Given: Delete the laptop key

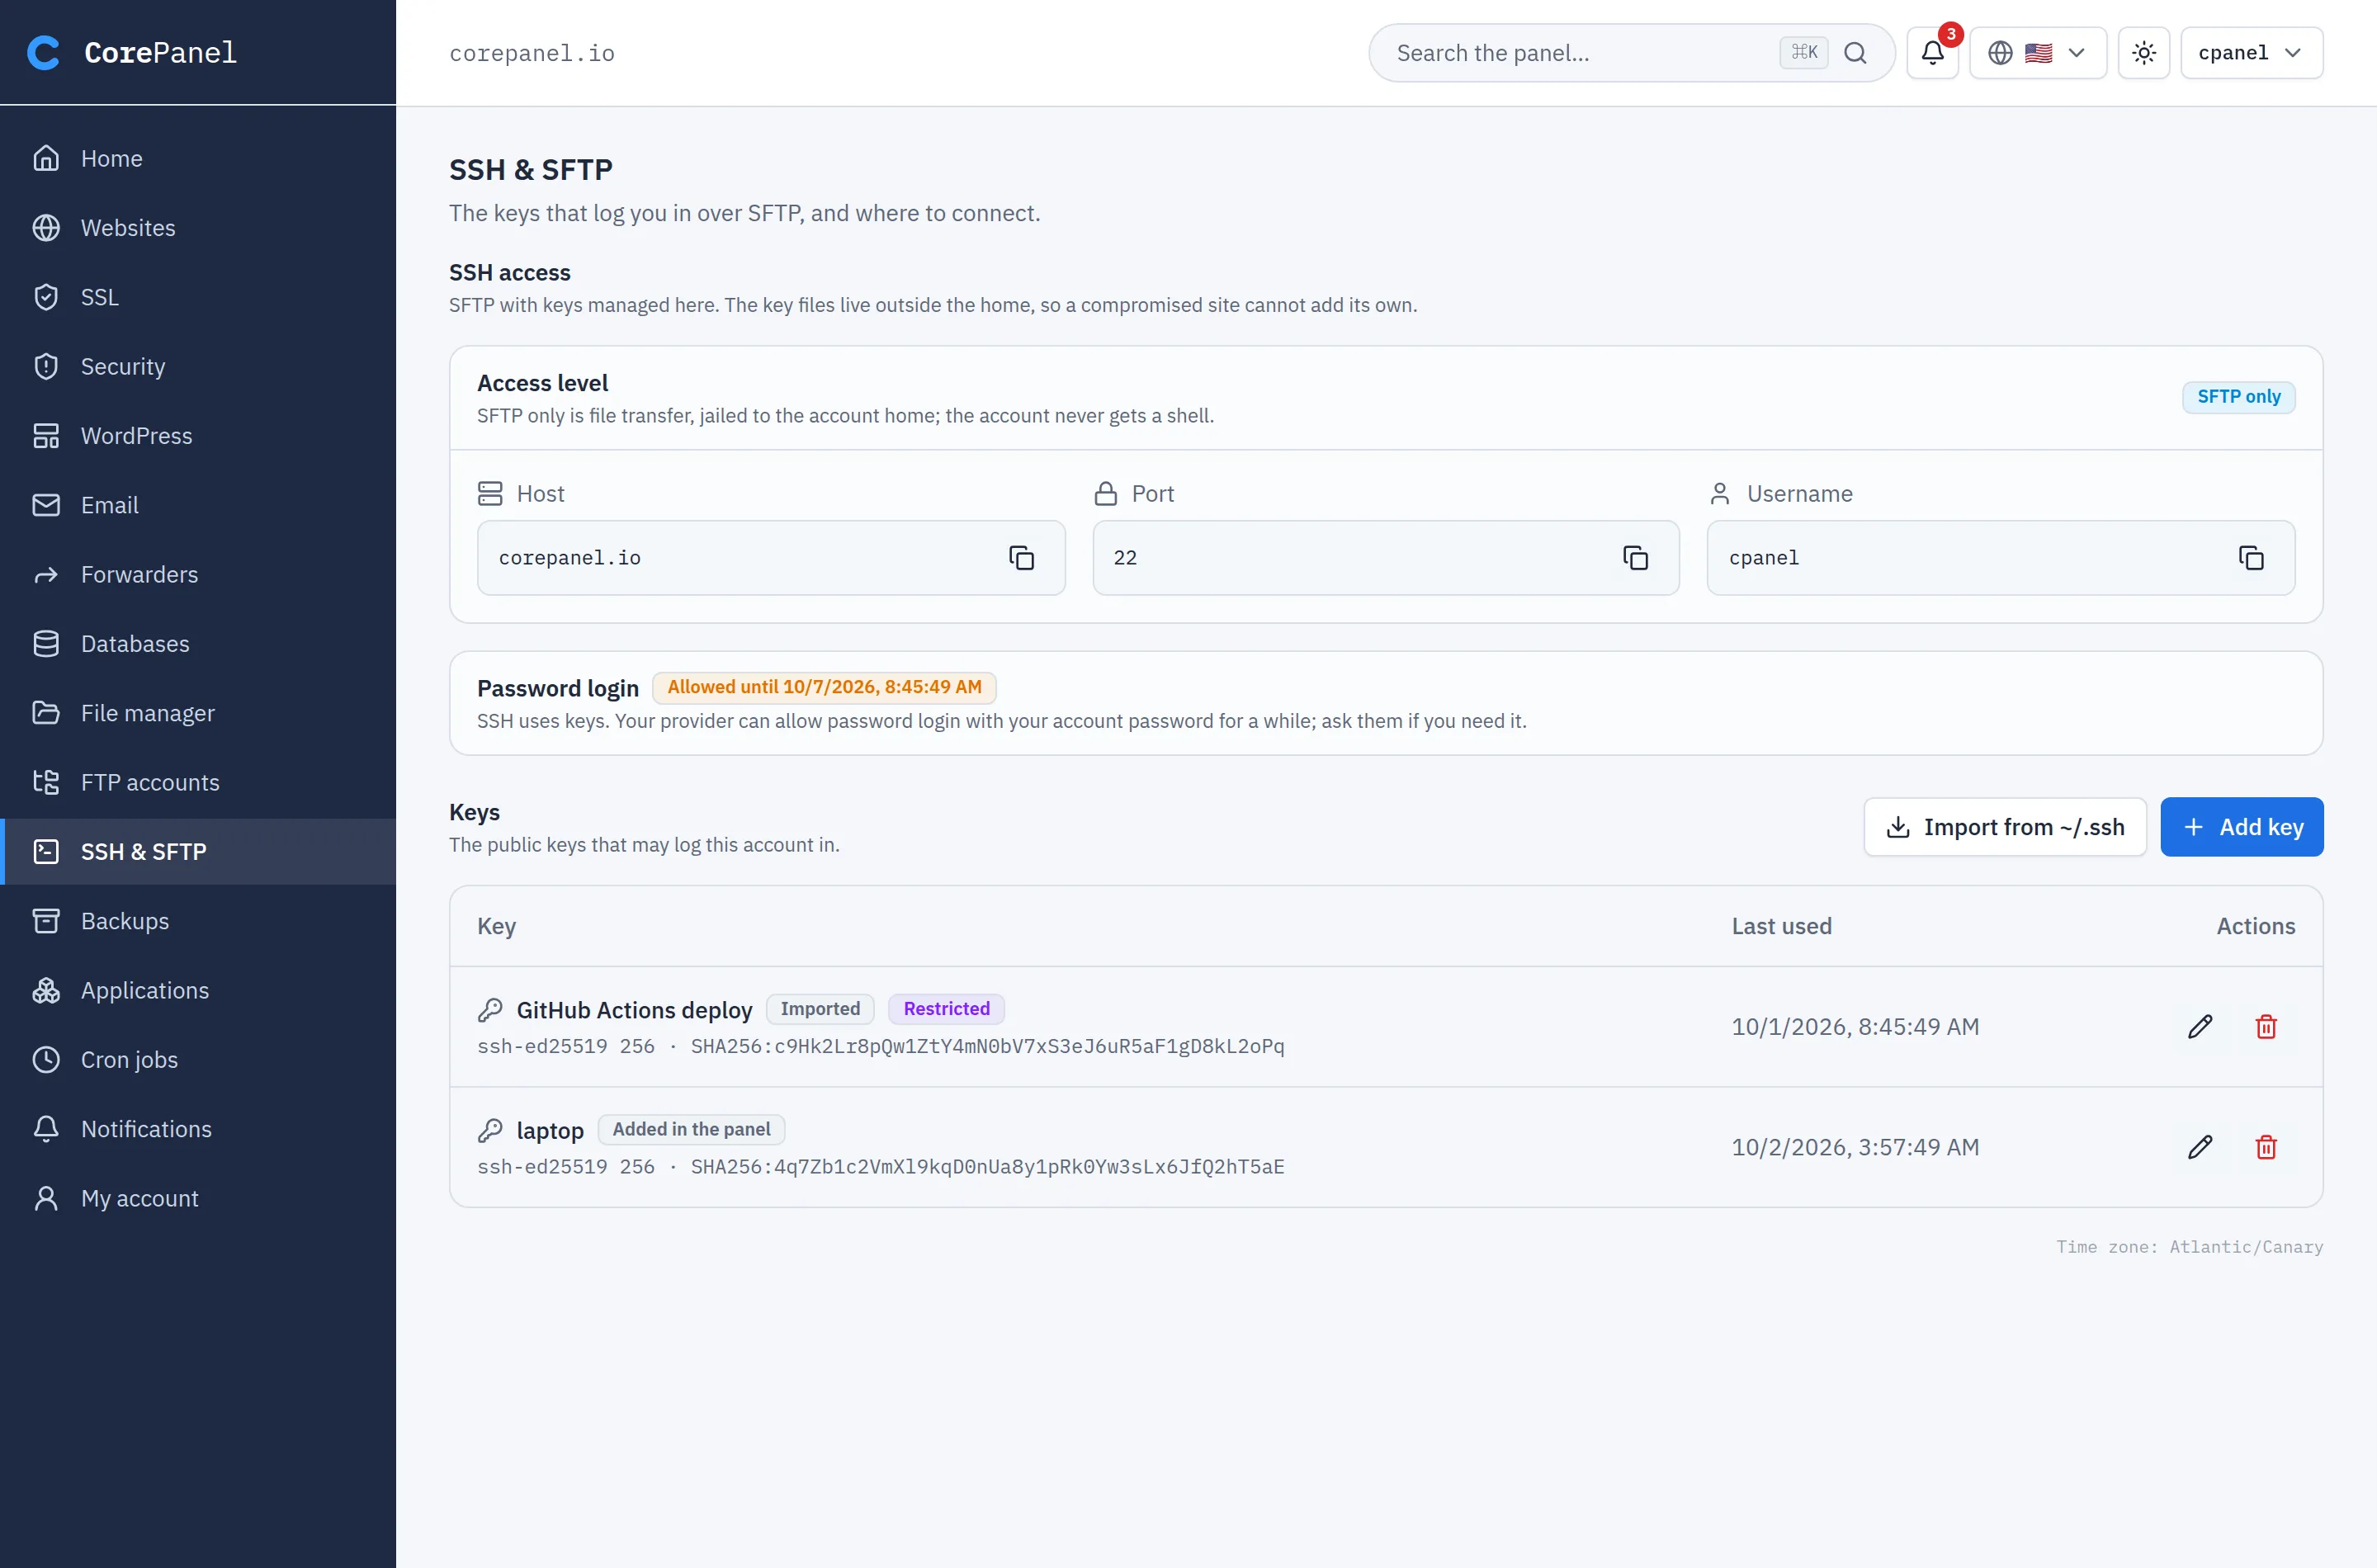Looking at the screenshot, I should [x=2266, y=1147].
